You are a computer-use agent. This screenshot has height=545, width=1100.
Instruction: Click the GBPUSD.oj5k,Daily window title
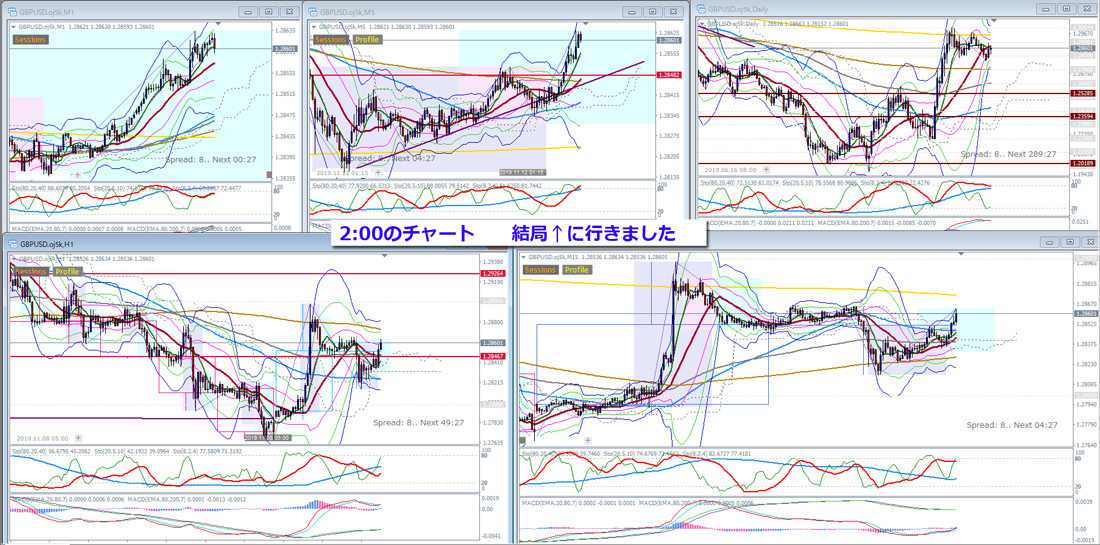(x=737, y=9)
